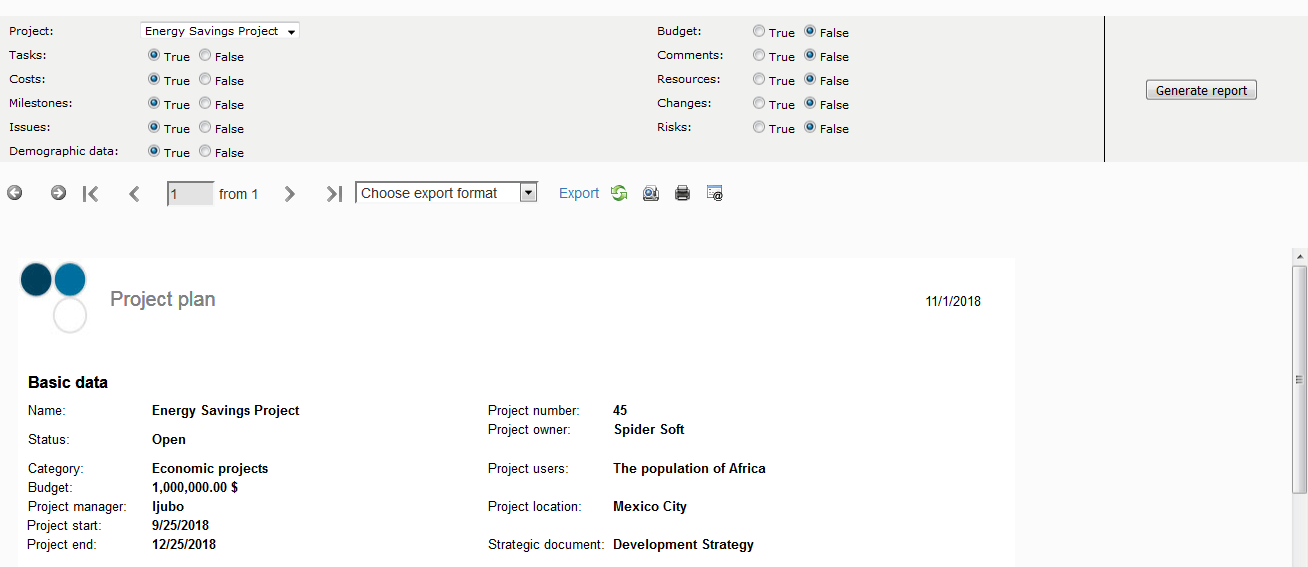
Task: Click the report logo circles
Action: point(54,297)
